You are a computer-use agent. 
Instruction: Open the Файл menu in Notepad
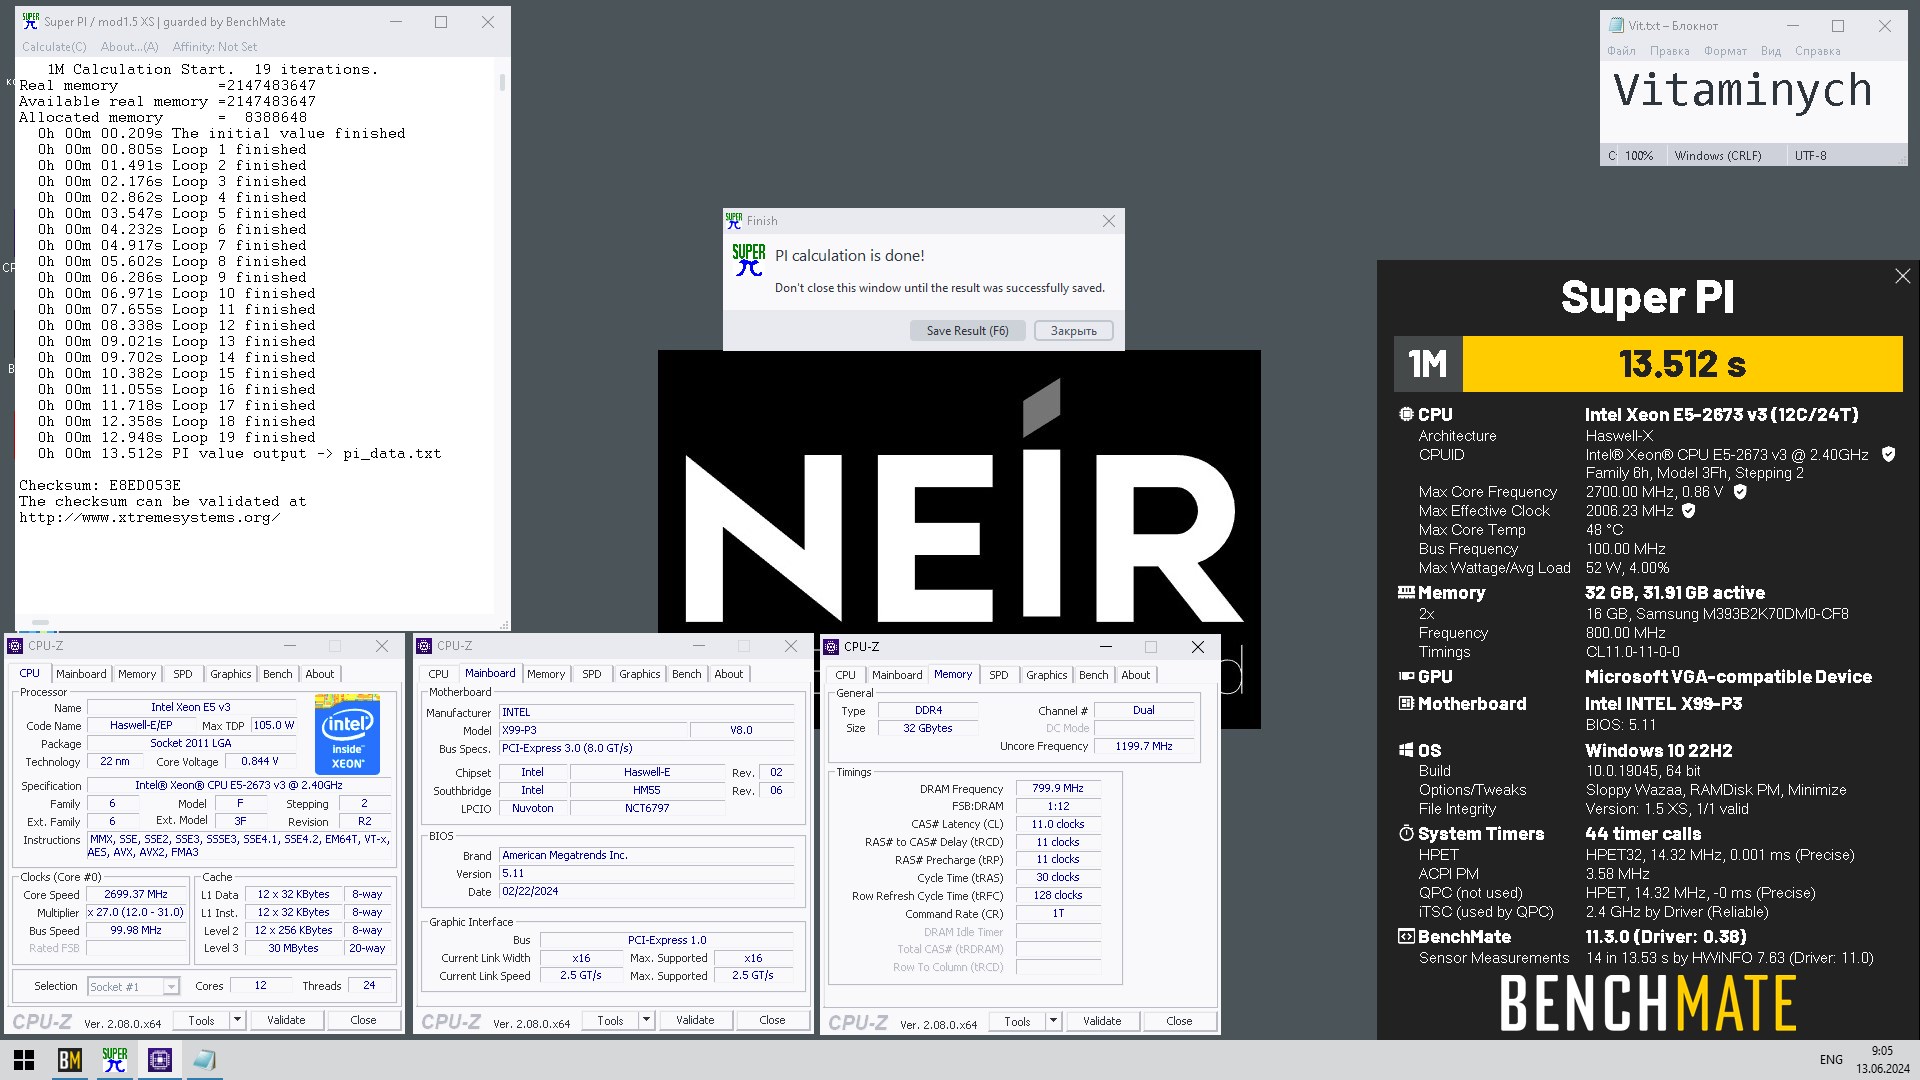pyautogui.click(x=1622, y=51)
